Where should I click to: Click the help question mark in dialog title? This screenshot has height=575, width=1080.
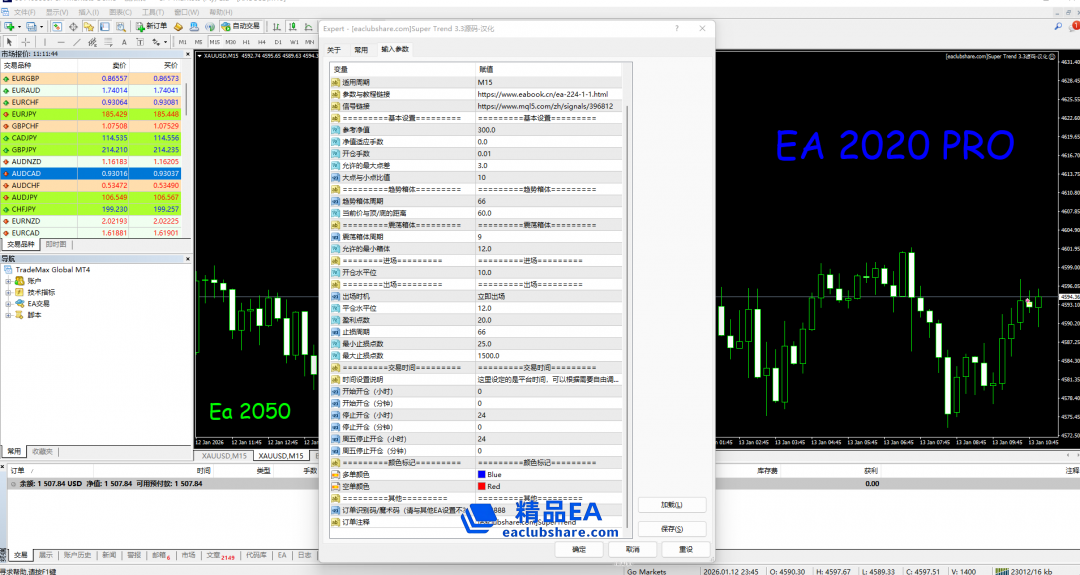[x=681, y=30]
